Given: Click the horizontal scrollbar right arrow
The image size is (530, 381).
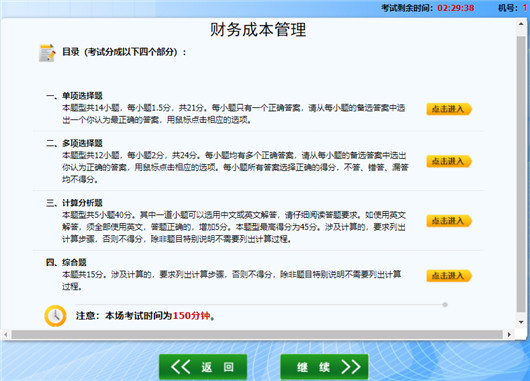Looking at the screenshot, I should click(x=509, y=335).
